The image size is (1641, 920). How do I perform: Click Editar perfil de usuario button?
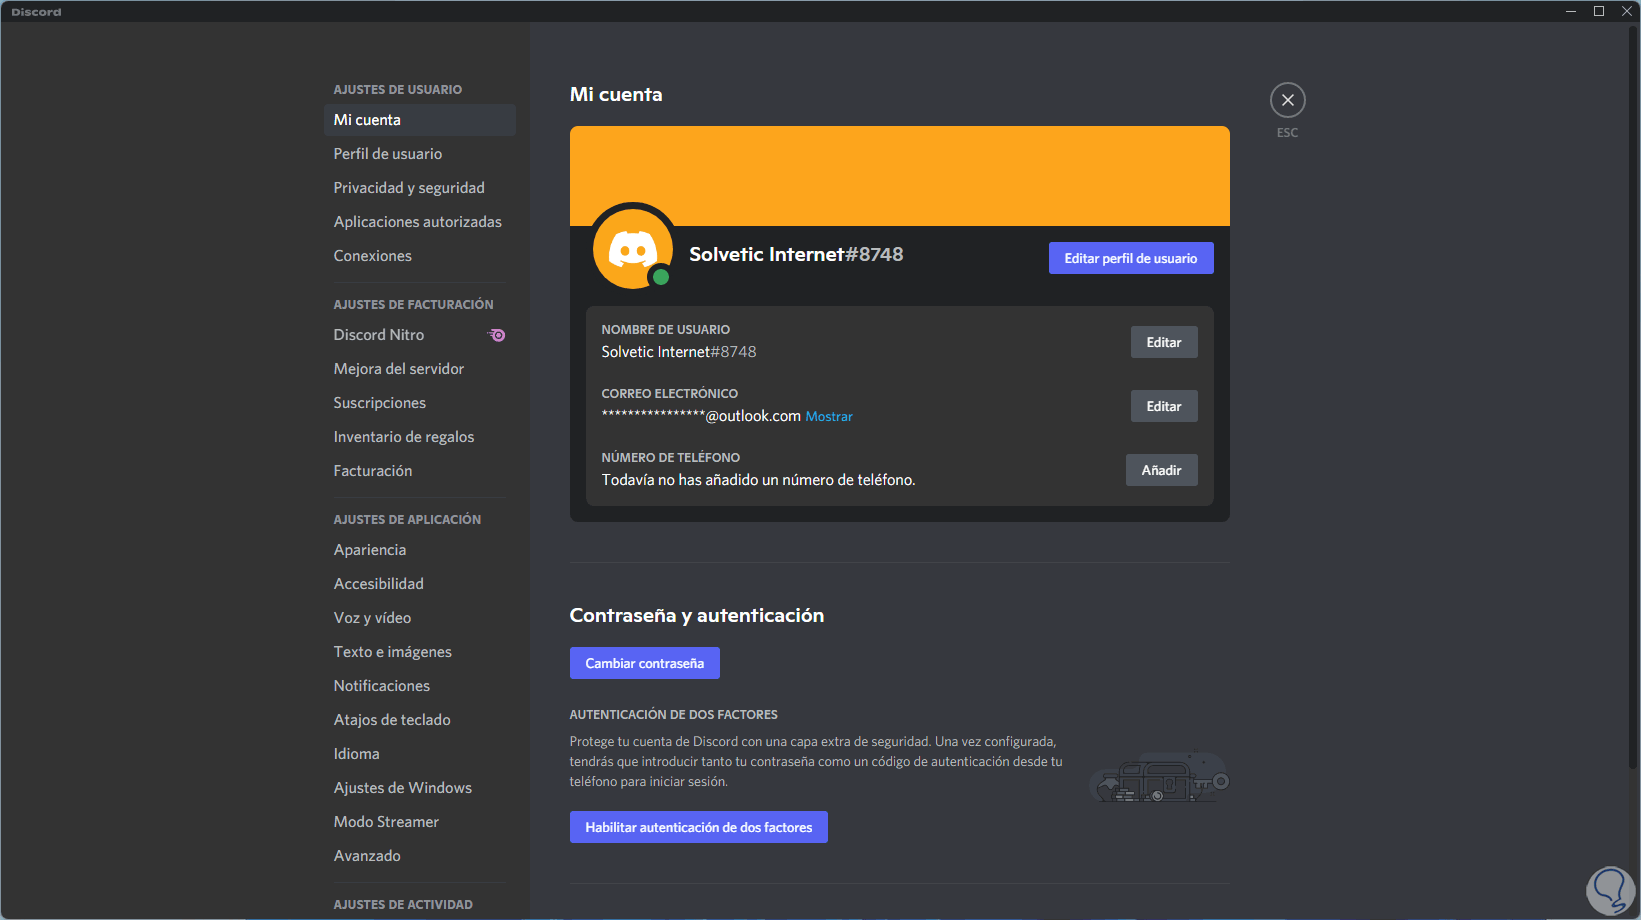tap(1131, 258)
